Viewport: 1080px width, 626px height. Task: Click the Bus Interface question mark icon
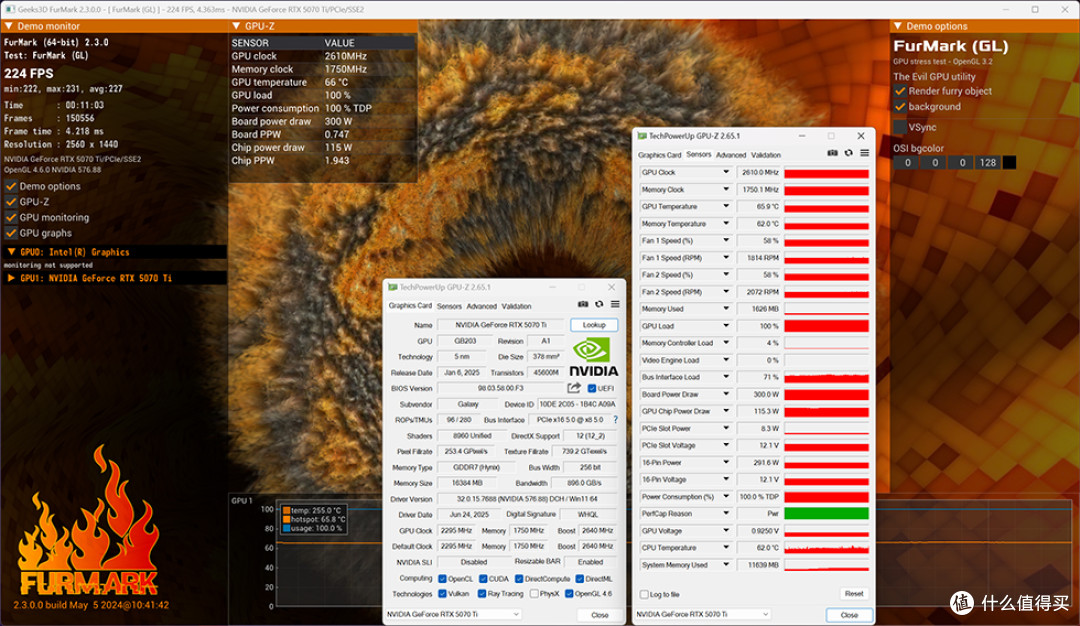615,419
